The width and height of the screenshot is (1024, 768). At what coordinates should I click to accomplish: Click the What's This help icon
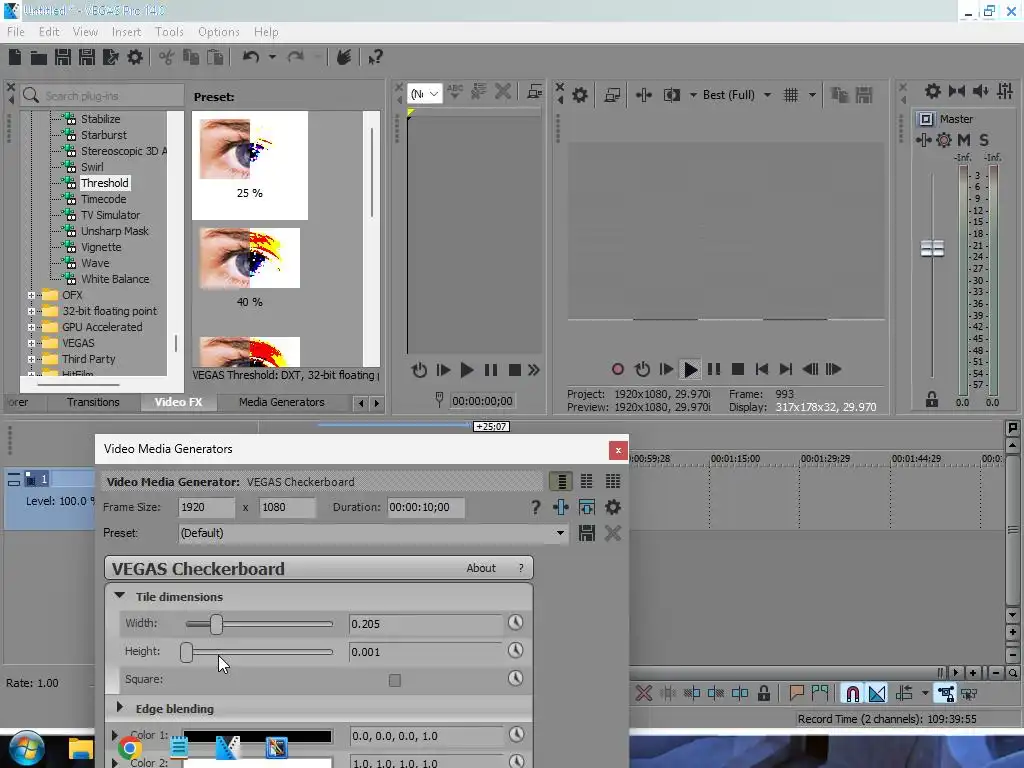point(376,57)
